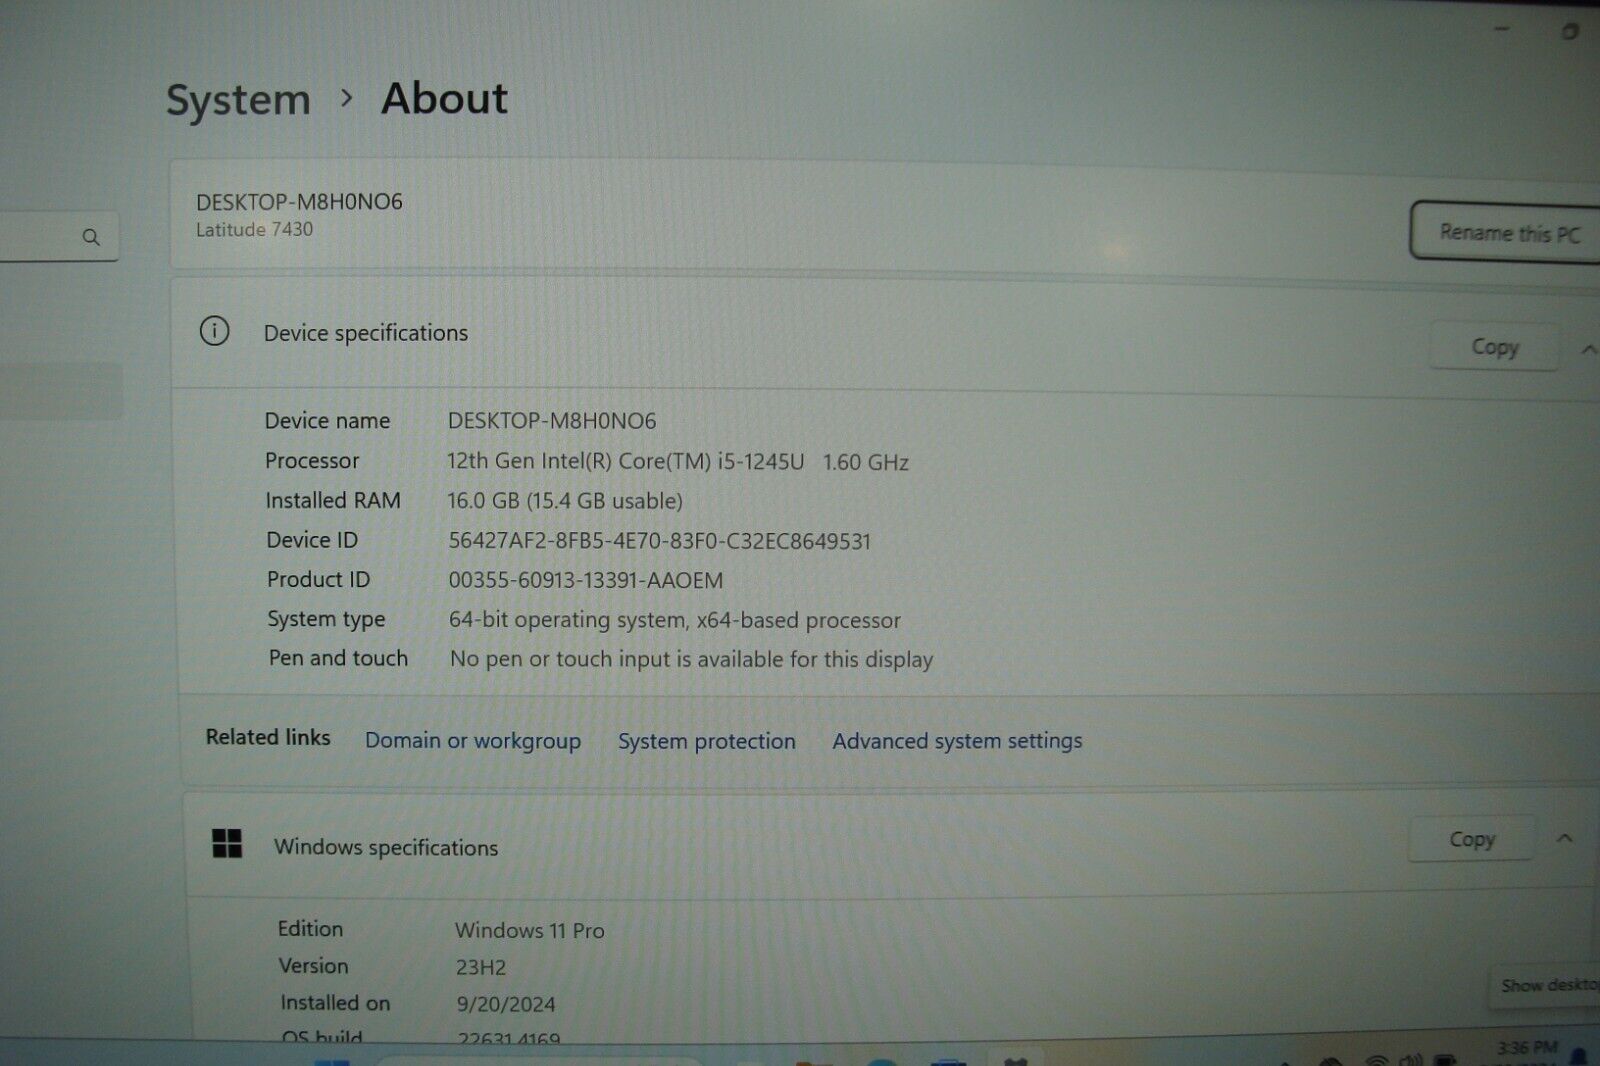Click the System type label

(x=326, y=619)
